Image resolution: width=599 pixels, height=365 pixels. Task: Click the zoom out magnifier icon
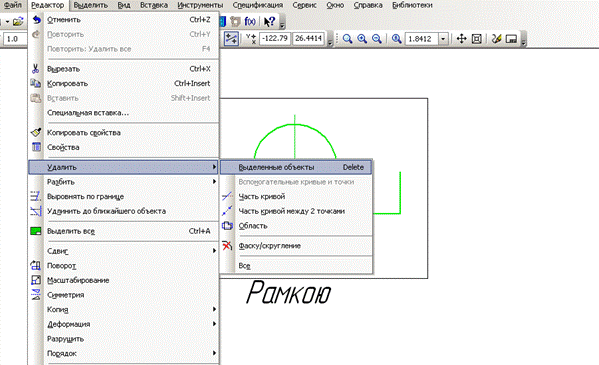377,39
